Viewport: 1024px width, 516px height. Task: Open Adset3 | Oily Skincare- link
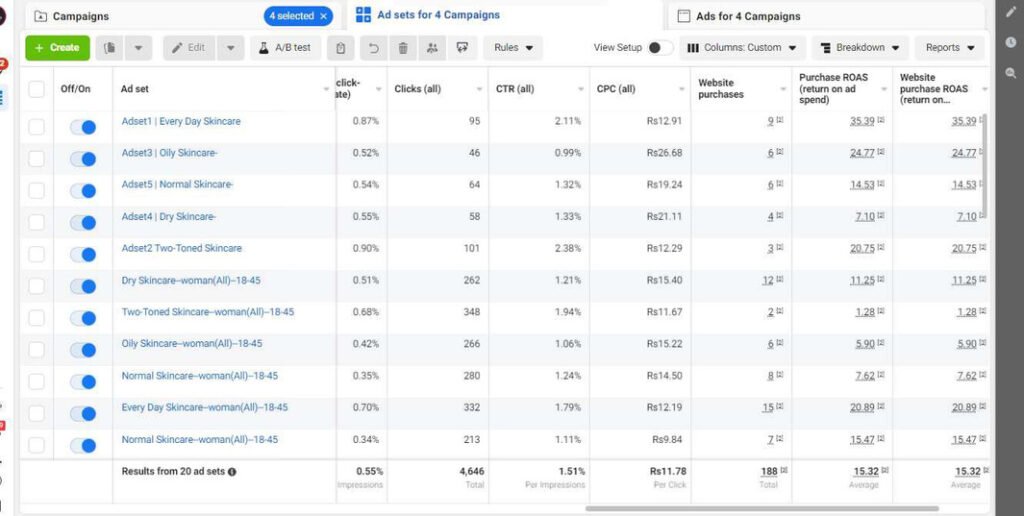click(170, 153)
